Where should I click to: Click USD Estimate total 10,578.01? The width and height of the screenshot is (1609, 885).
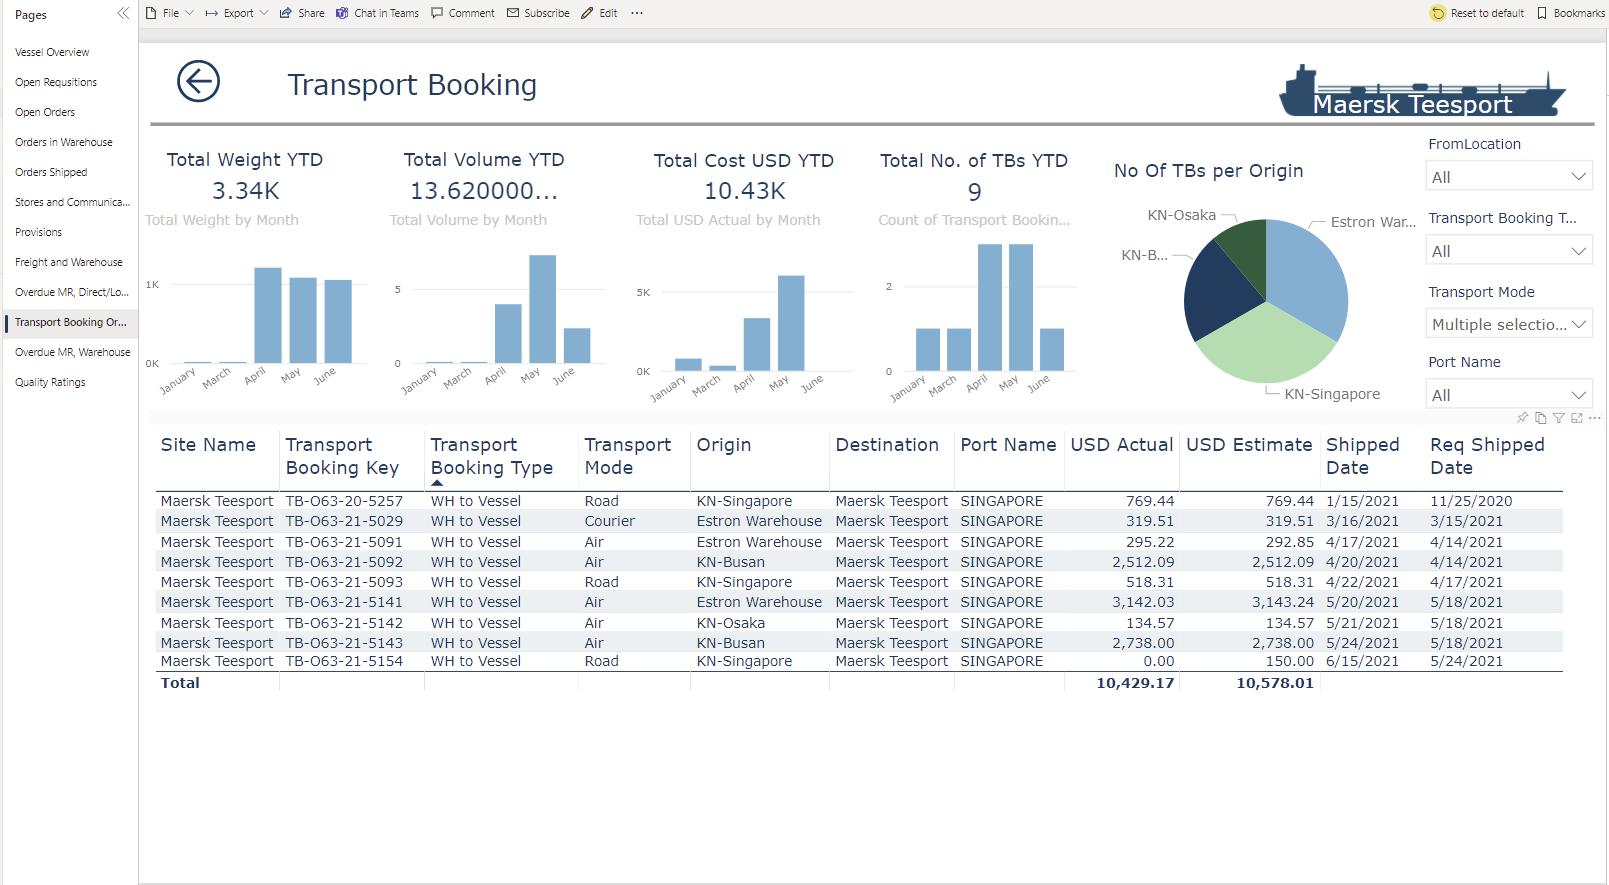coord(1275,683)
